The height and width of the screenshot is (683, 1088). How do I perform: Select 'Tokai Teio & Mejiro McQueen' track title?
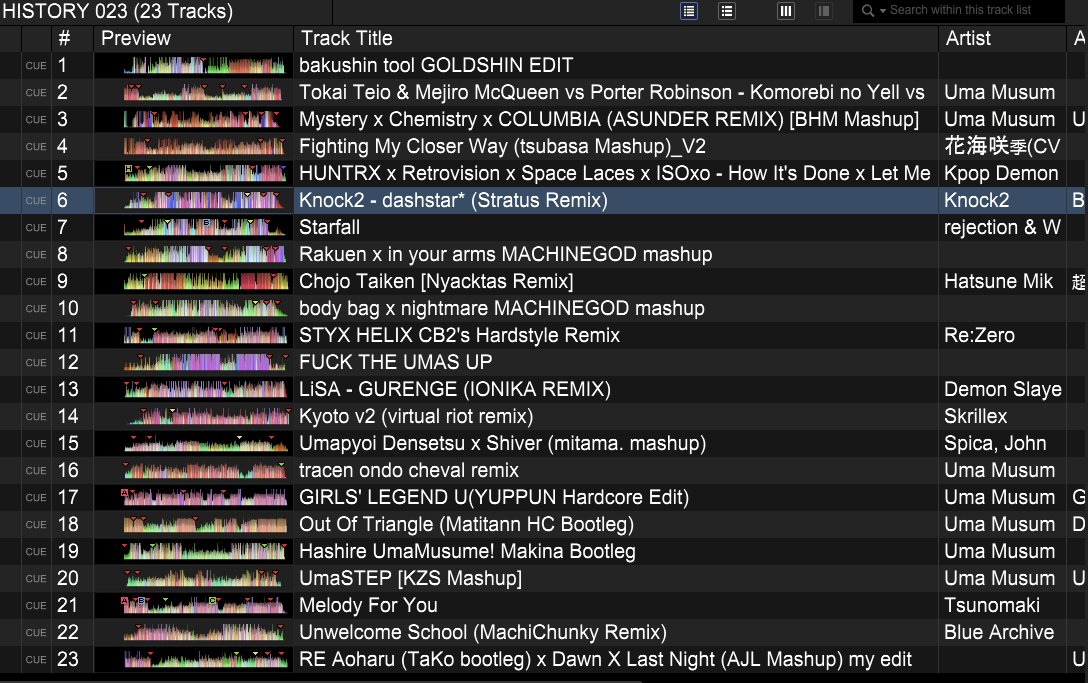click(612, 92)
